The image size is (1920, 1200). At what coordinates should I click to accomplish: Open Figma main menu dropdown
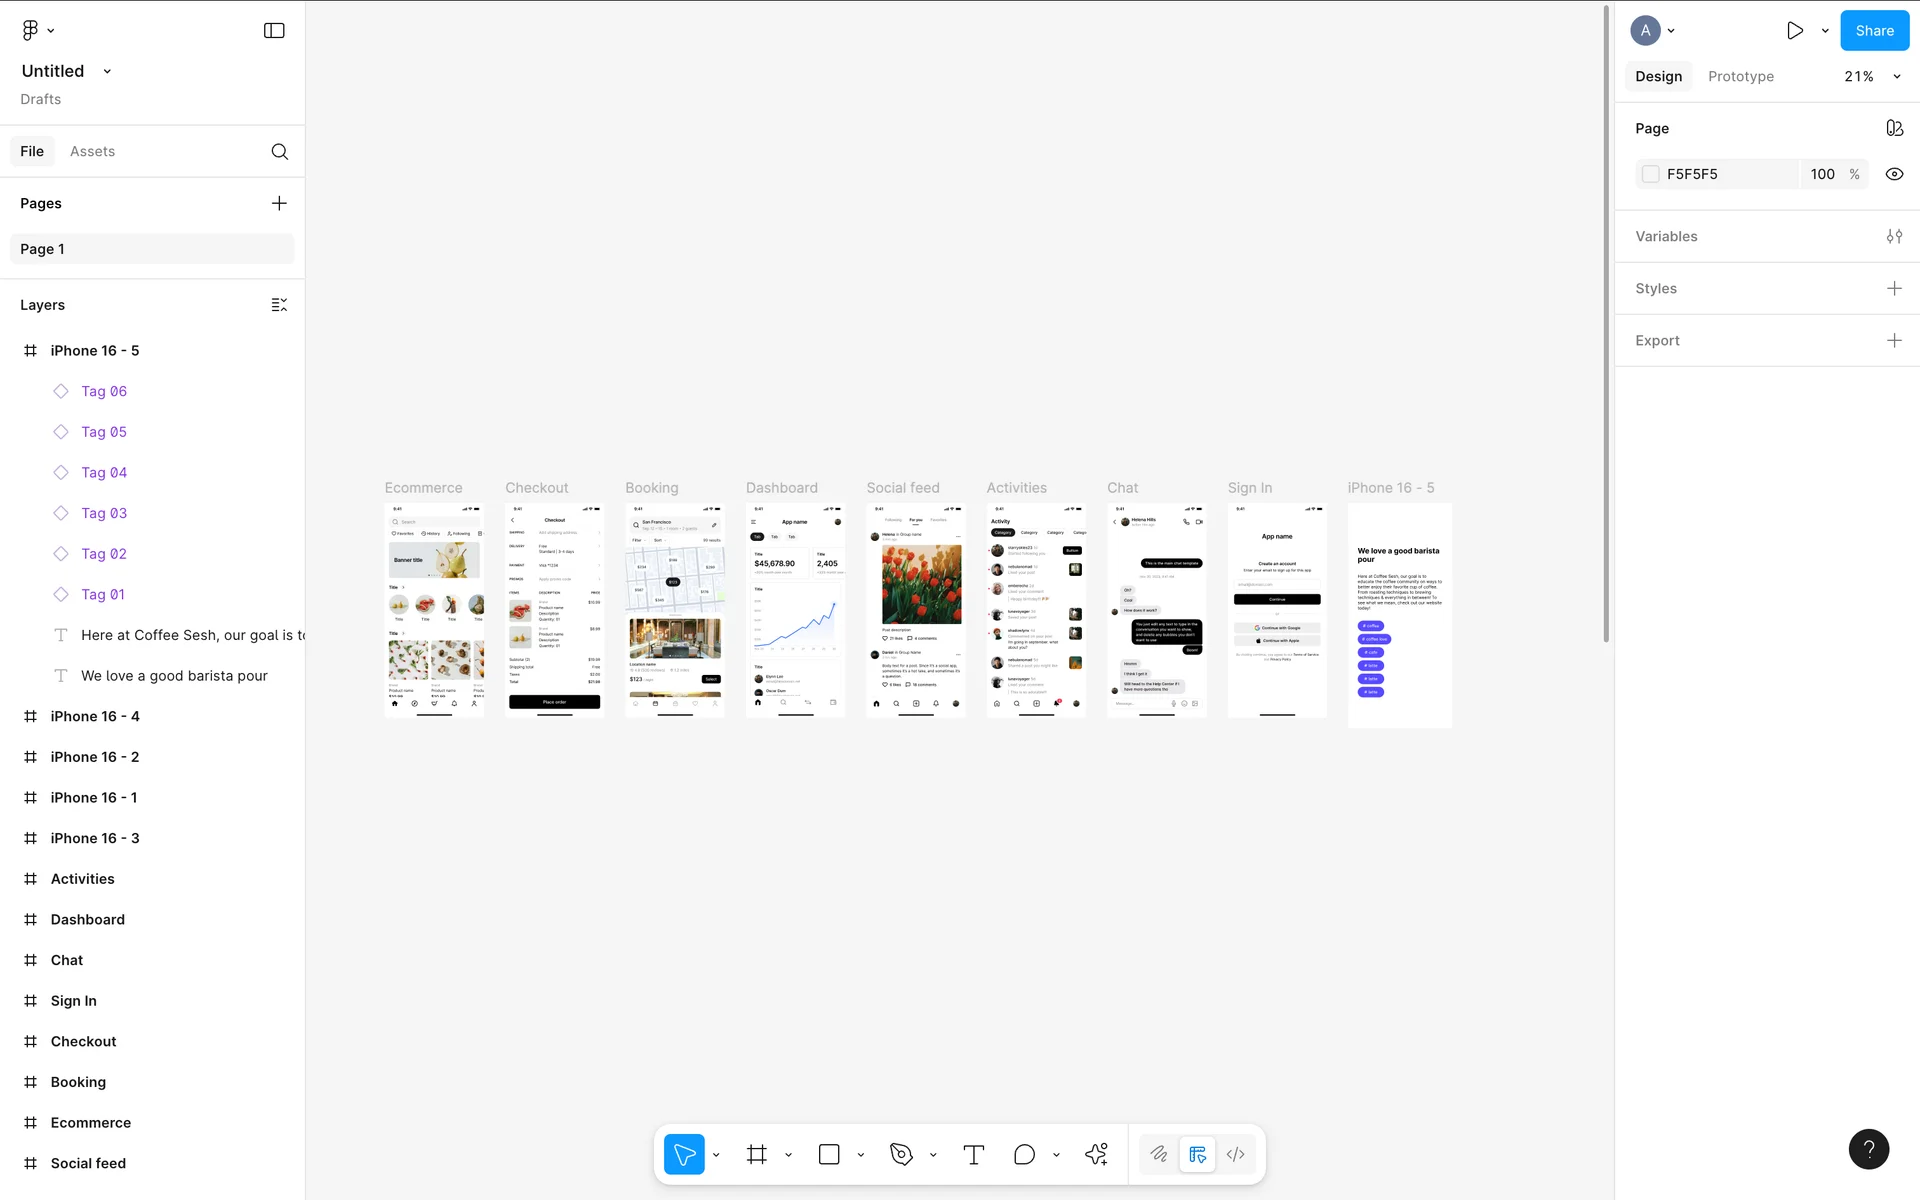coord(38,30)
